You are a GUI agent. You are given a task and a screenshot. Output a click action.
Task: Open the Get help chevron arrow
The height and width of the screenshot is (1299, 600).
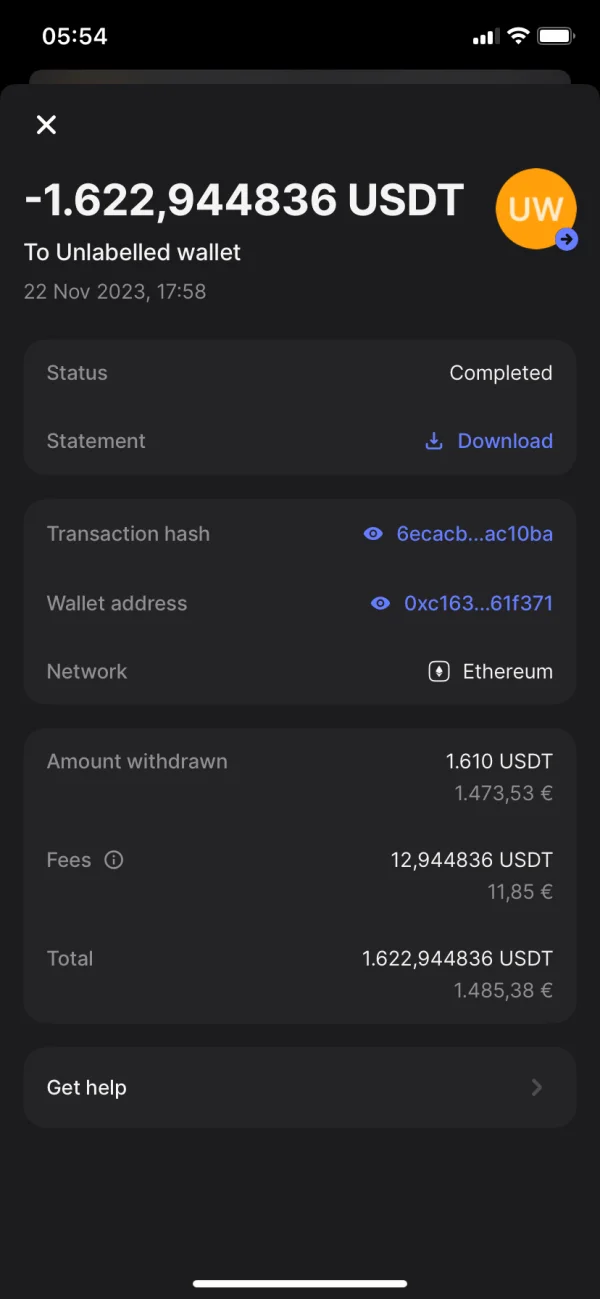(537, 1087)
